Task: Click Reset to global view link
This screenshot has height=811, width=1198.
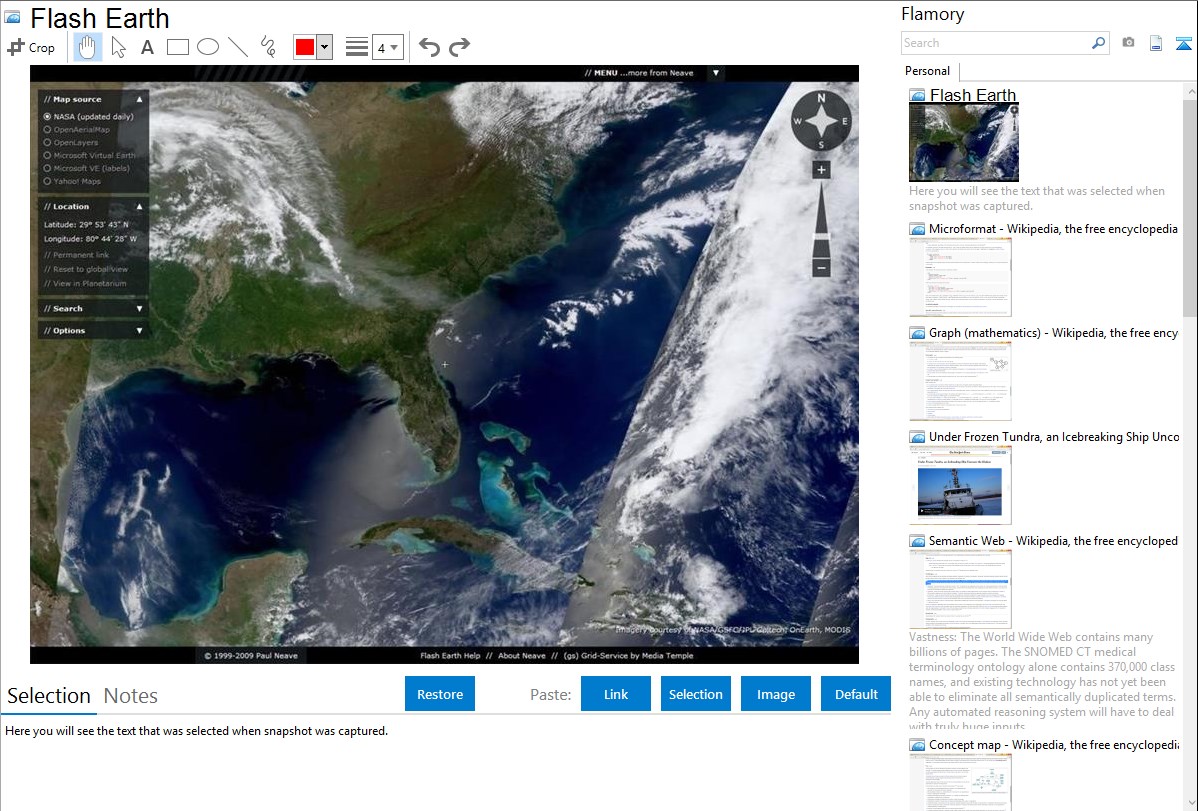Action: pos(86,269)
